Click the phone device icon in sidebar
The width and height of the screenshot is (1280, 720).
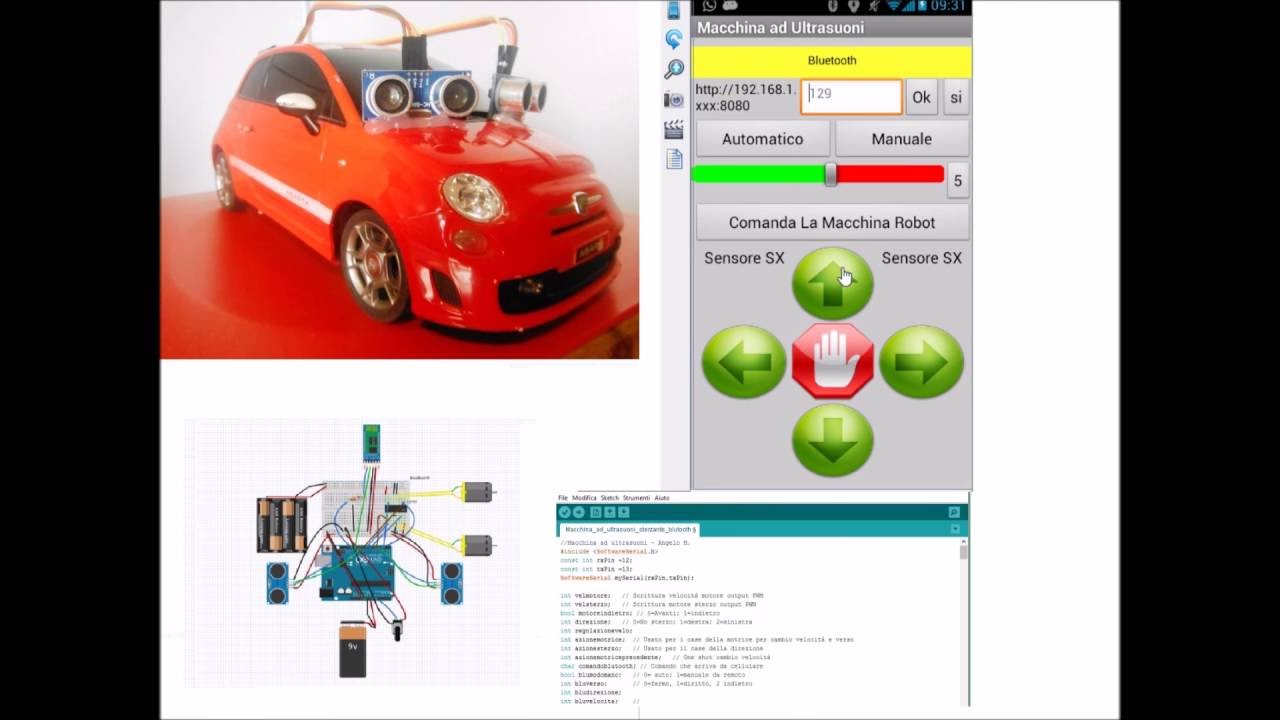pyautogui.click(x=674, y=11)
